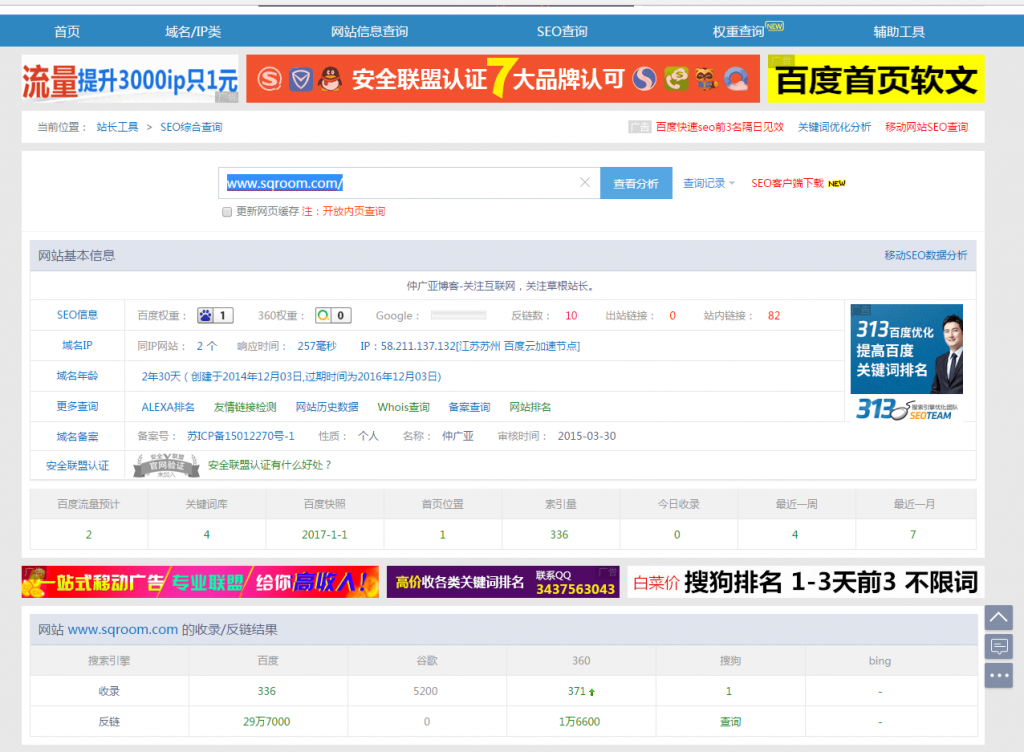Click the backlink count 10
The height and width of the screenshot is (752, 1024).
(x=571, y=315)
